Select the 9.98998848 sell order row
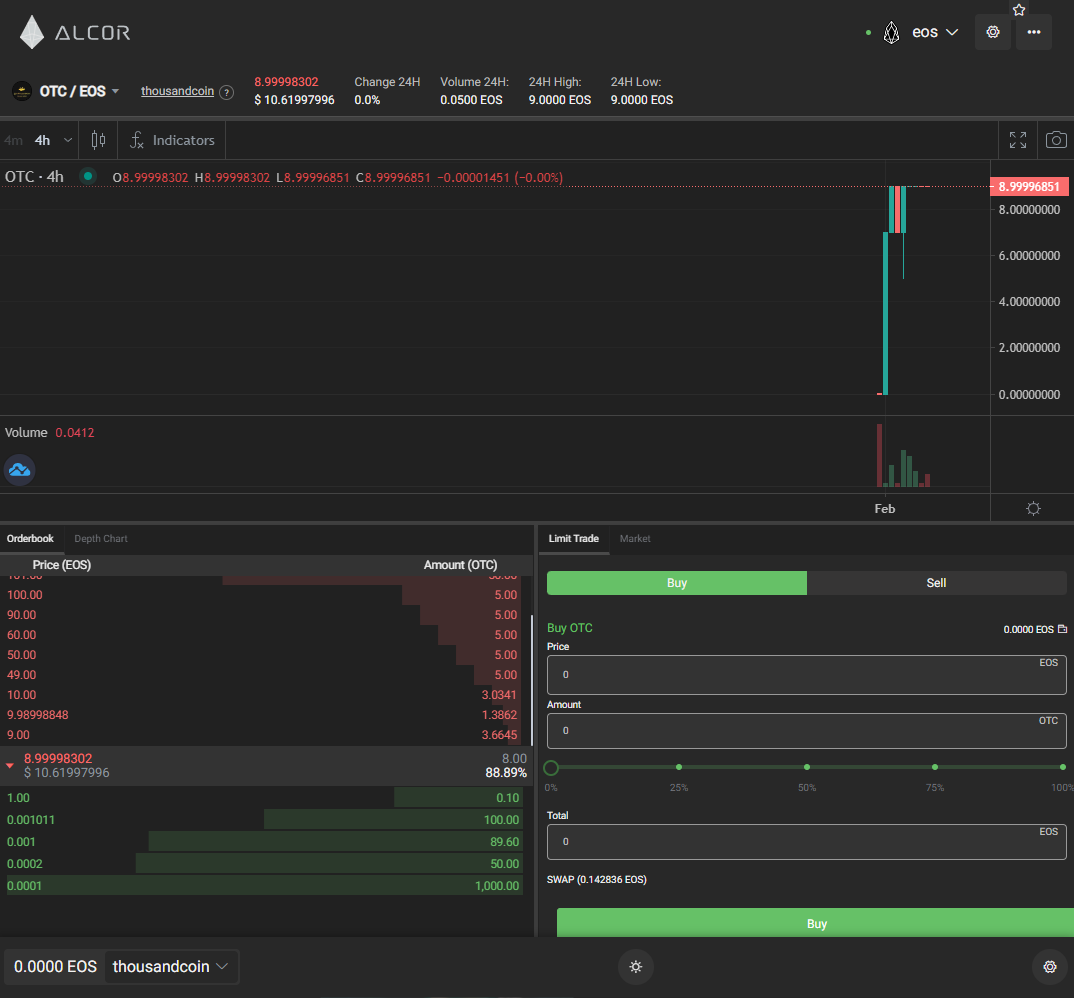The image size is (1074, 998). pyautogui.click(x=264, y=714)
